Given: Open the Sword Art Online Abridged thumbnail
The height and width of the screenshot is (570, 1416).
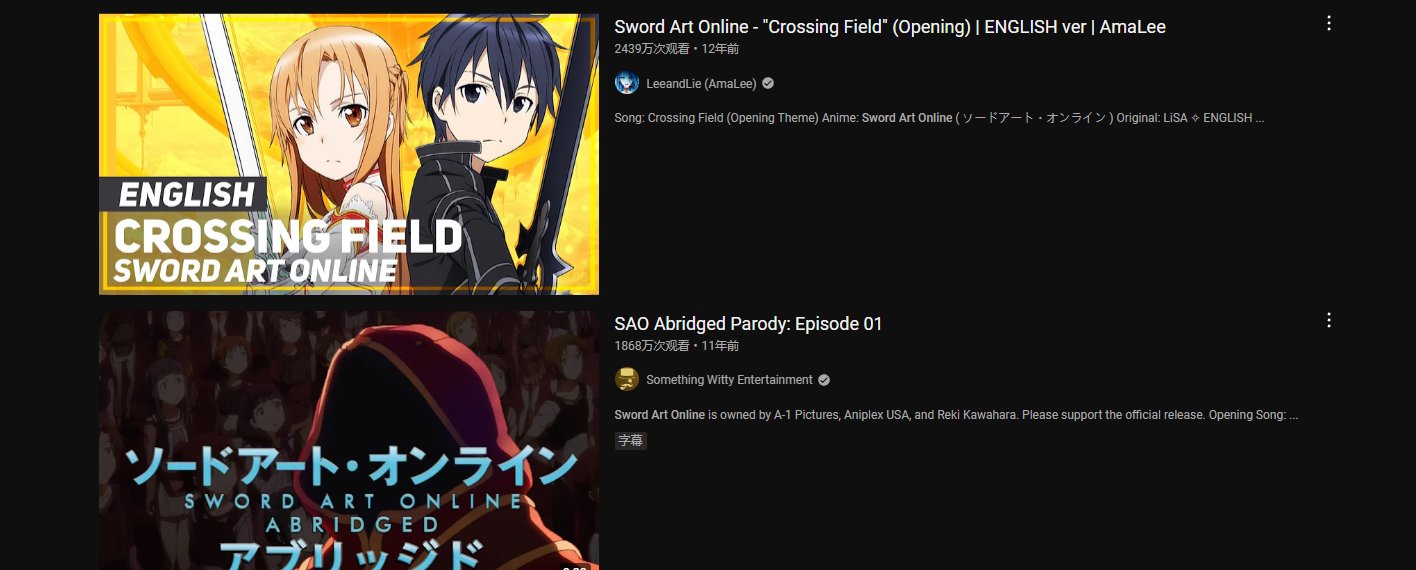Looking at the screenshot, I should pyautogui.click(x=349, y=440).
